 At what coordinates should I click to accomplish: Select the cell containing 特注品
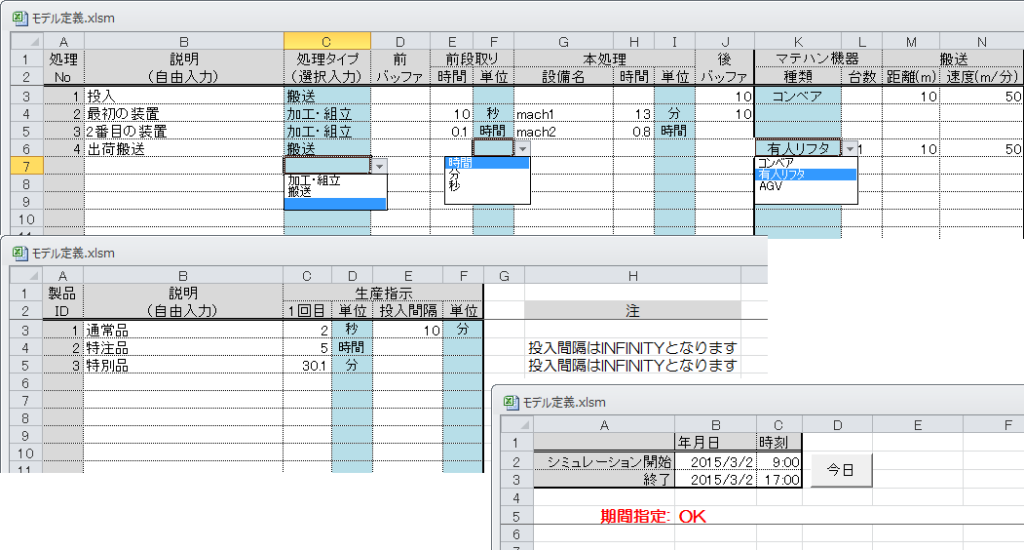pyautogui.click(x=183, y=348)
